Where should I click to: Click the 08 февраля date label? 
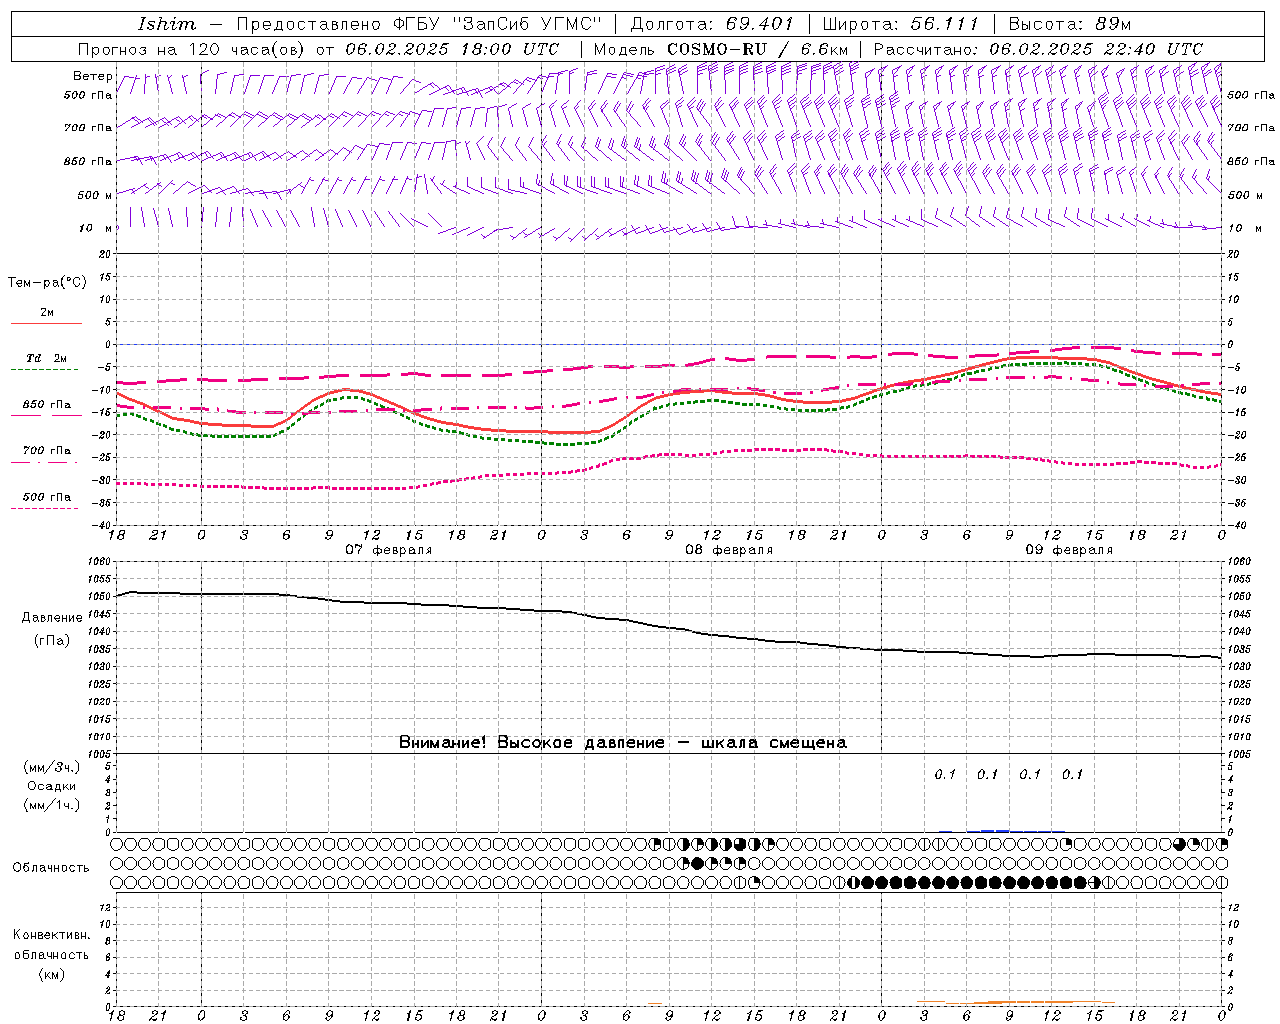[x=729, y=550]
